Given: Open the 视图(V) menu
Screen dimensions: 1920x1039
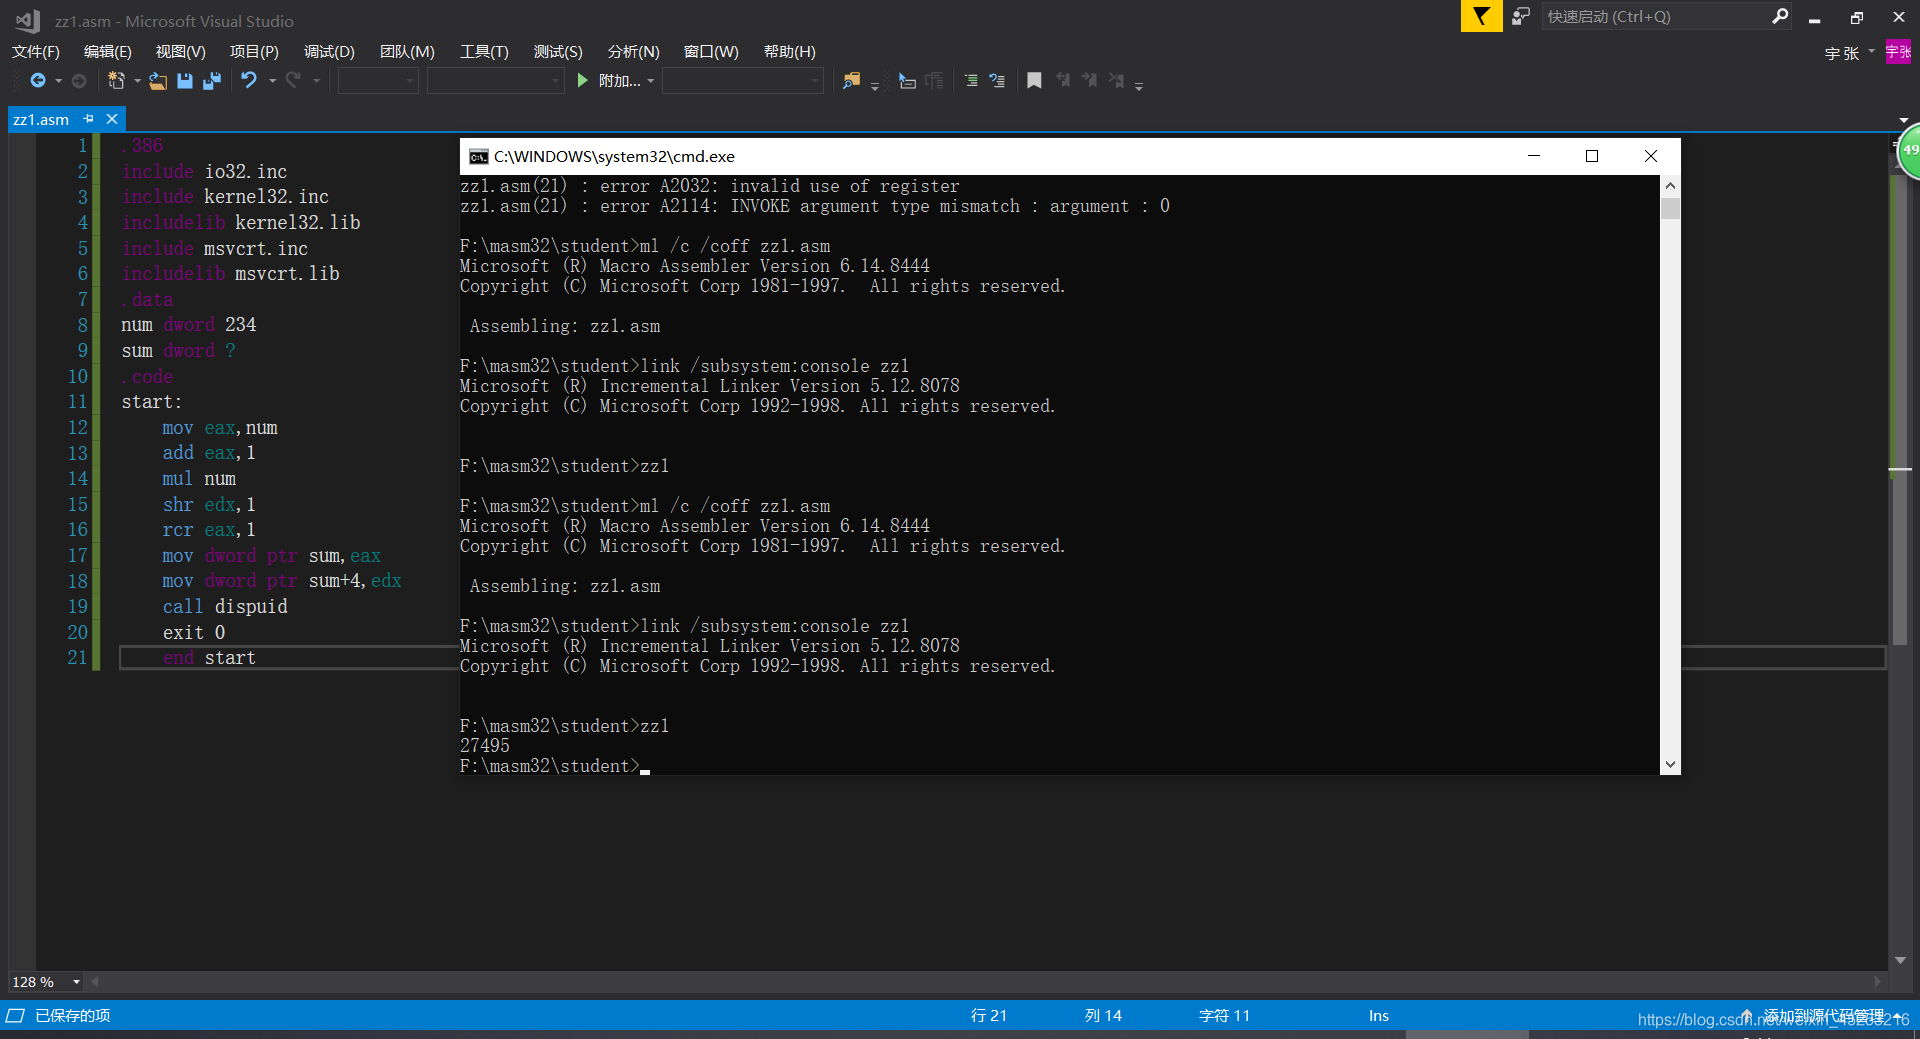Looking at the screenshot, I should point(181,52).
